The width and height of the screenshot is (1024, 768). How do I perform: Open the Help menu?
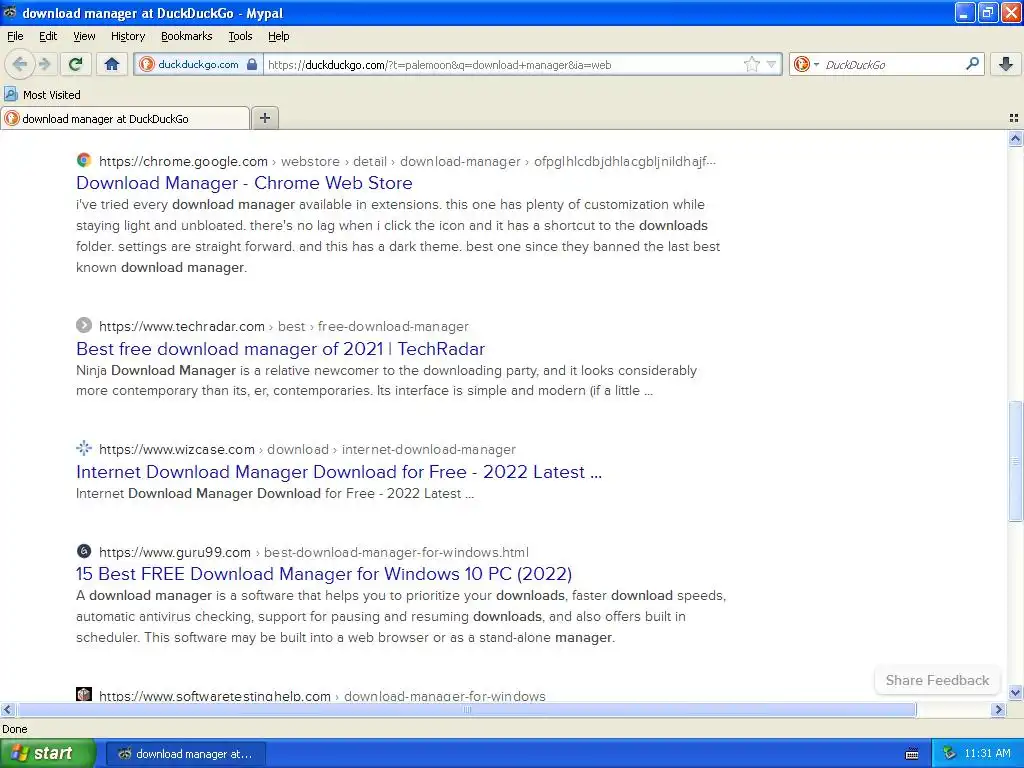(279, 36)
